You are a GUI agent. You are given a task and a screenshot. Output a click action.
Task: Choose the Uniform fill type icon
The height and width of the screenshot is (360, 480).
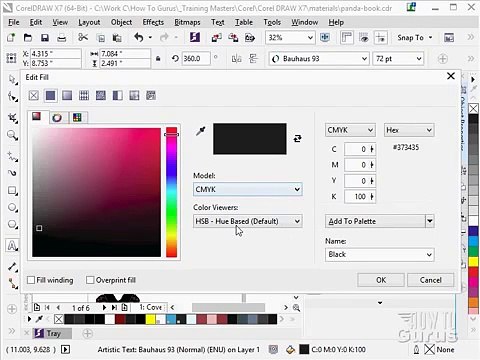pos(50,96)
